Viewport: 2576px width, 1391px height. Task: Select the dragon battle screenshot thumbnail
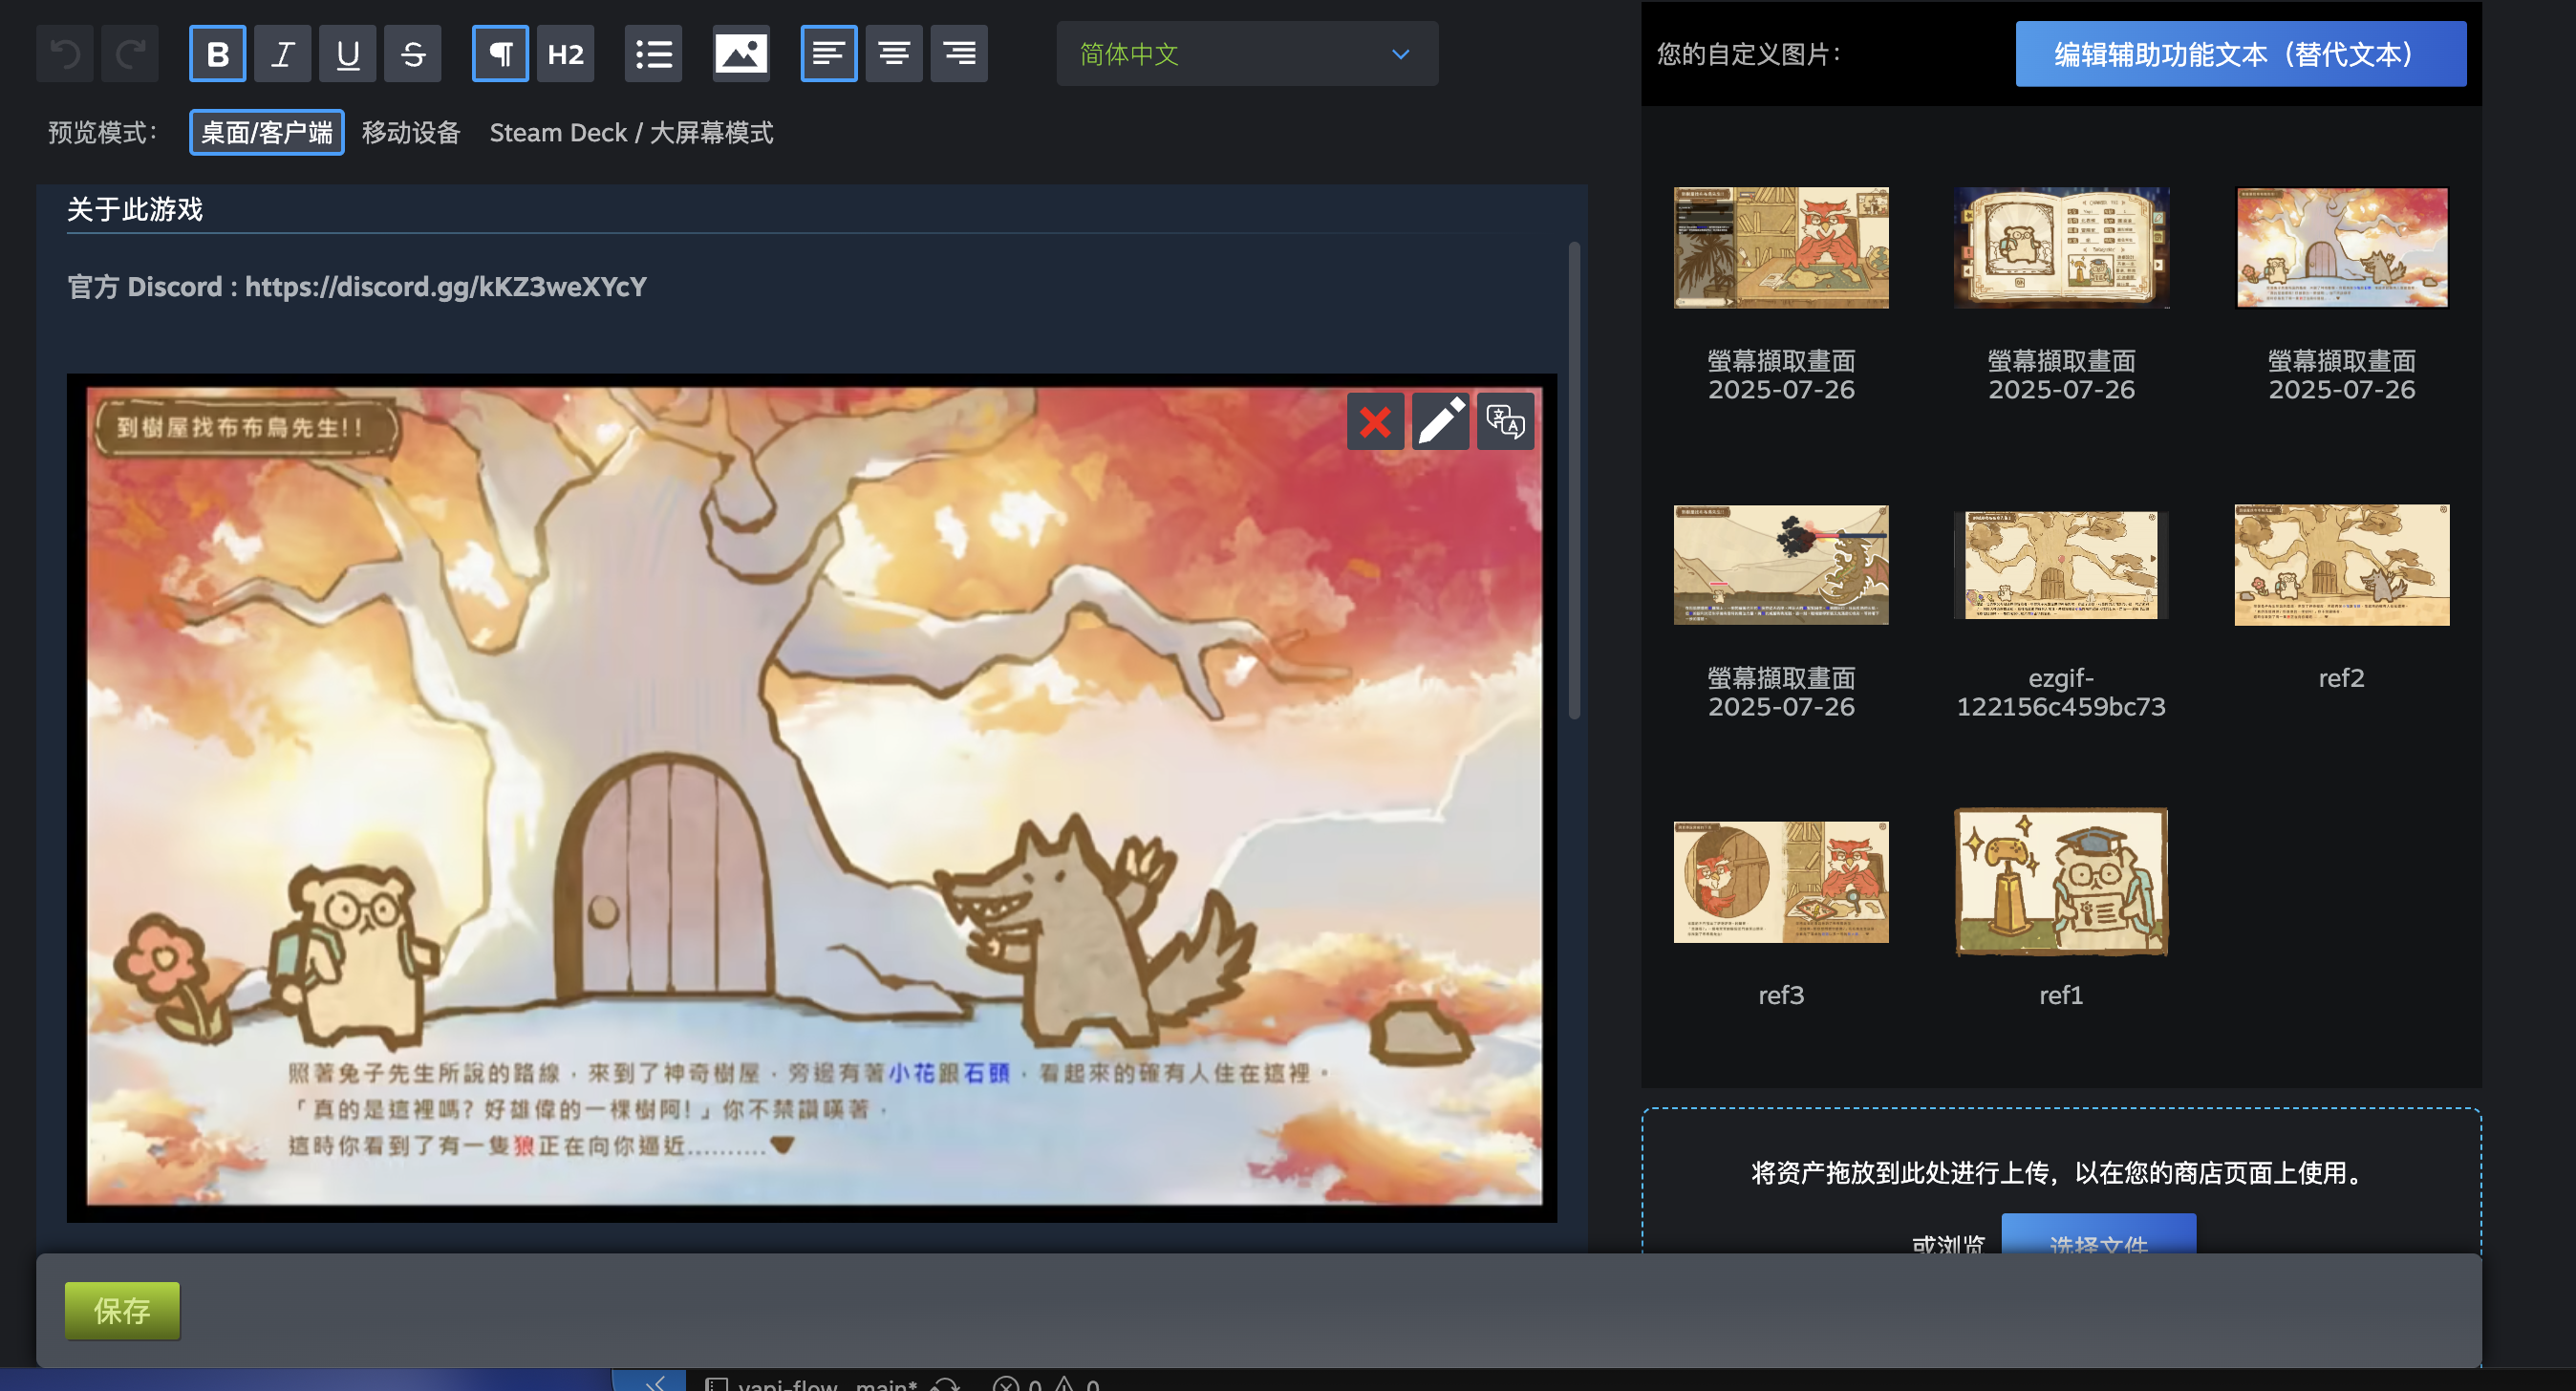1781,564
